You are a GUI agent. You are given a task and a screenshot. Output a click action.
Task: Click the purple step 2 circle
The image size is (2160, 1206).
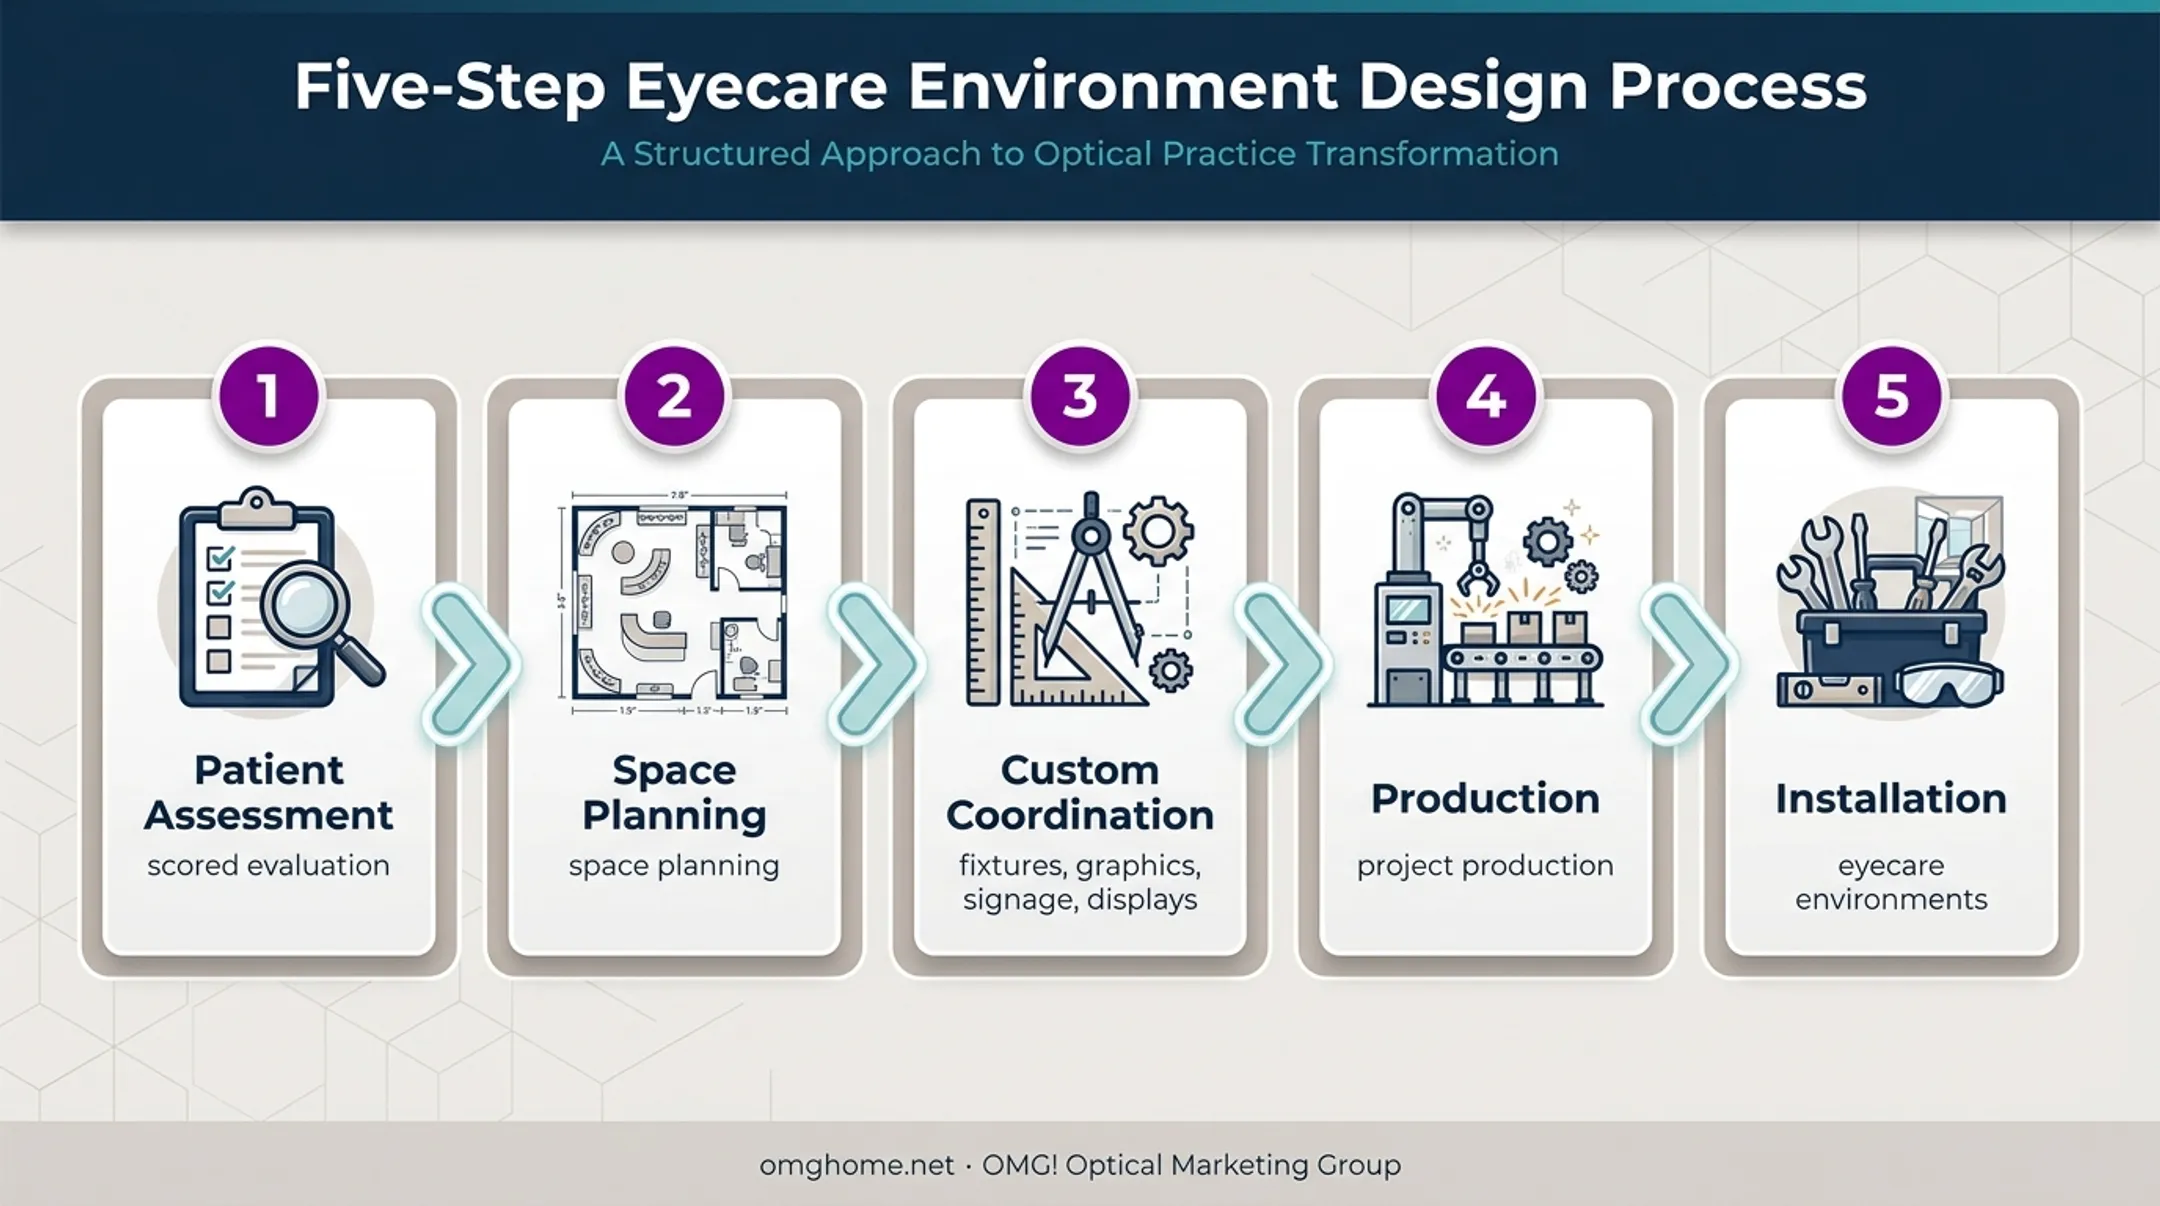click(x=675, y=396)
